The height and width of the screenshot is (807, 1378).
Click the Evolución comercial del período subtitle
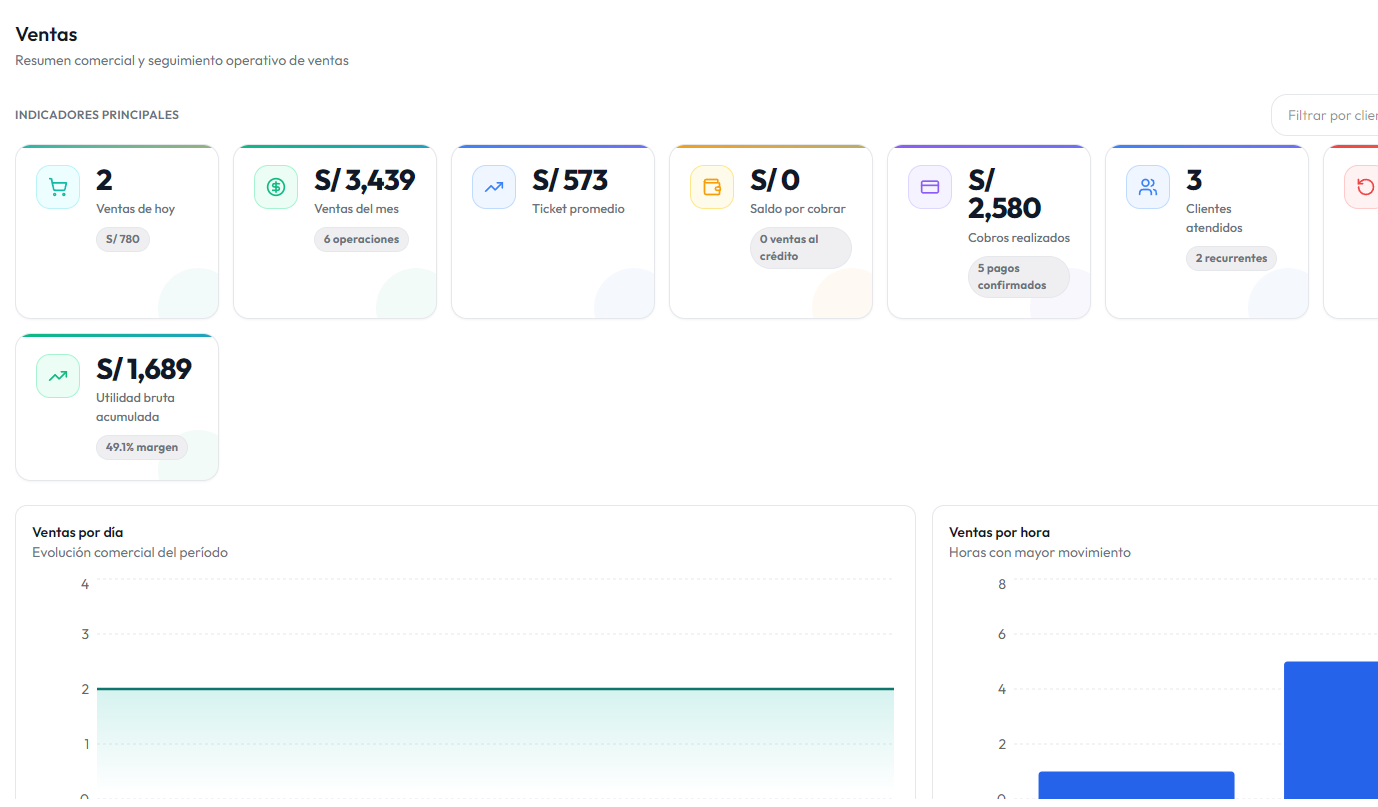(x=130, y=552)
